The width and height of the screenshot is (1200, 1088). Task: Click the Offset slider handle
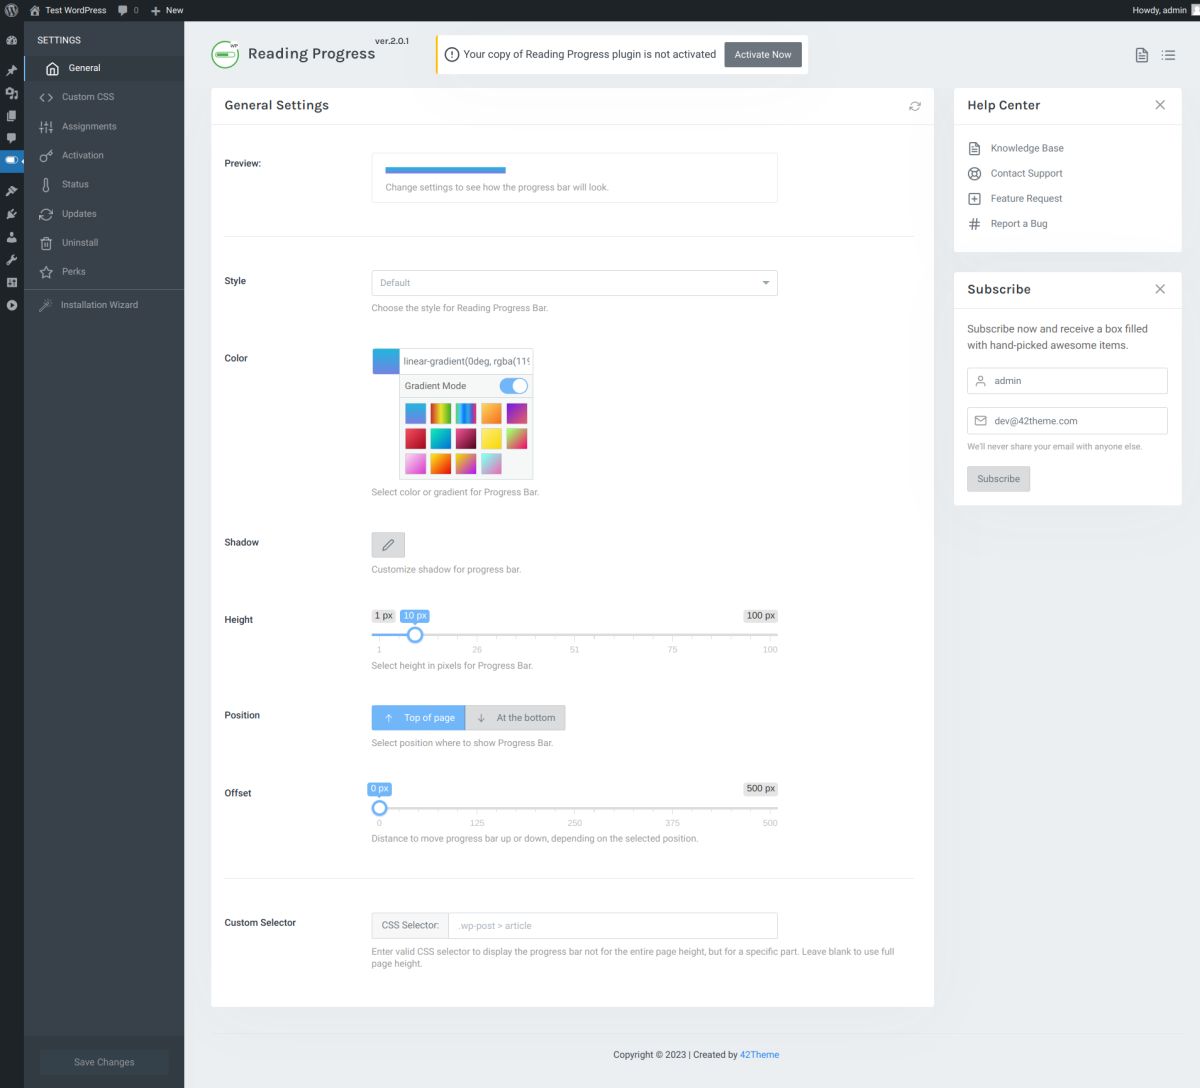[379, 808]
